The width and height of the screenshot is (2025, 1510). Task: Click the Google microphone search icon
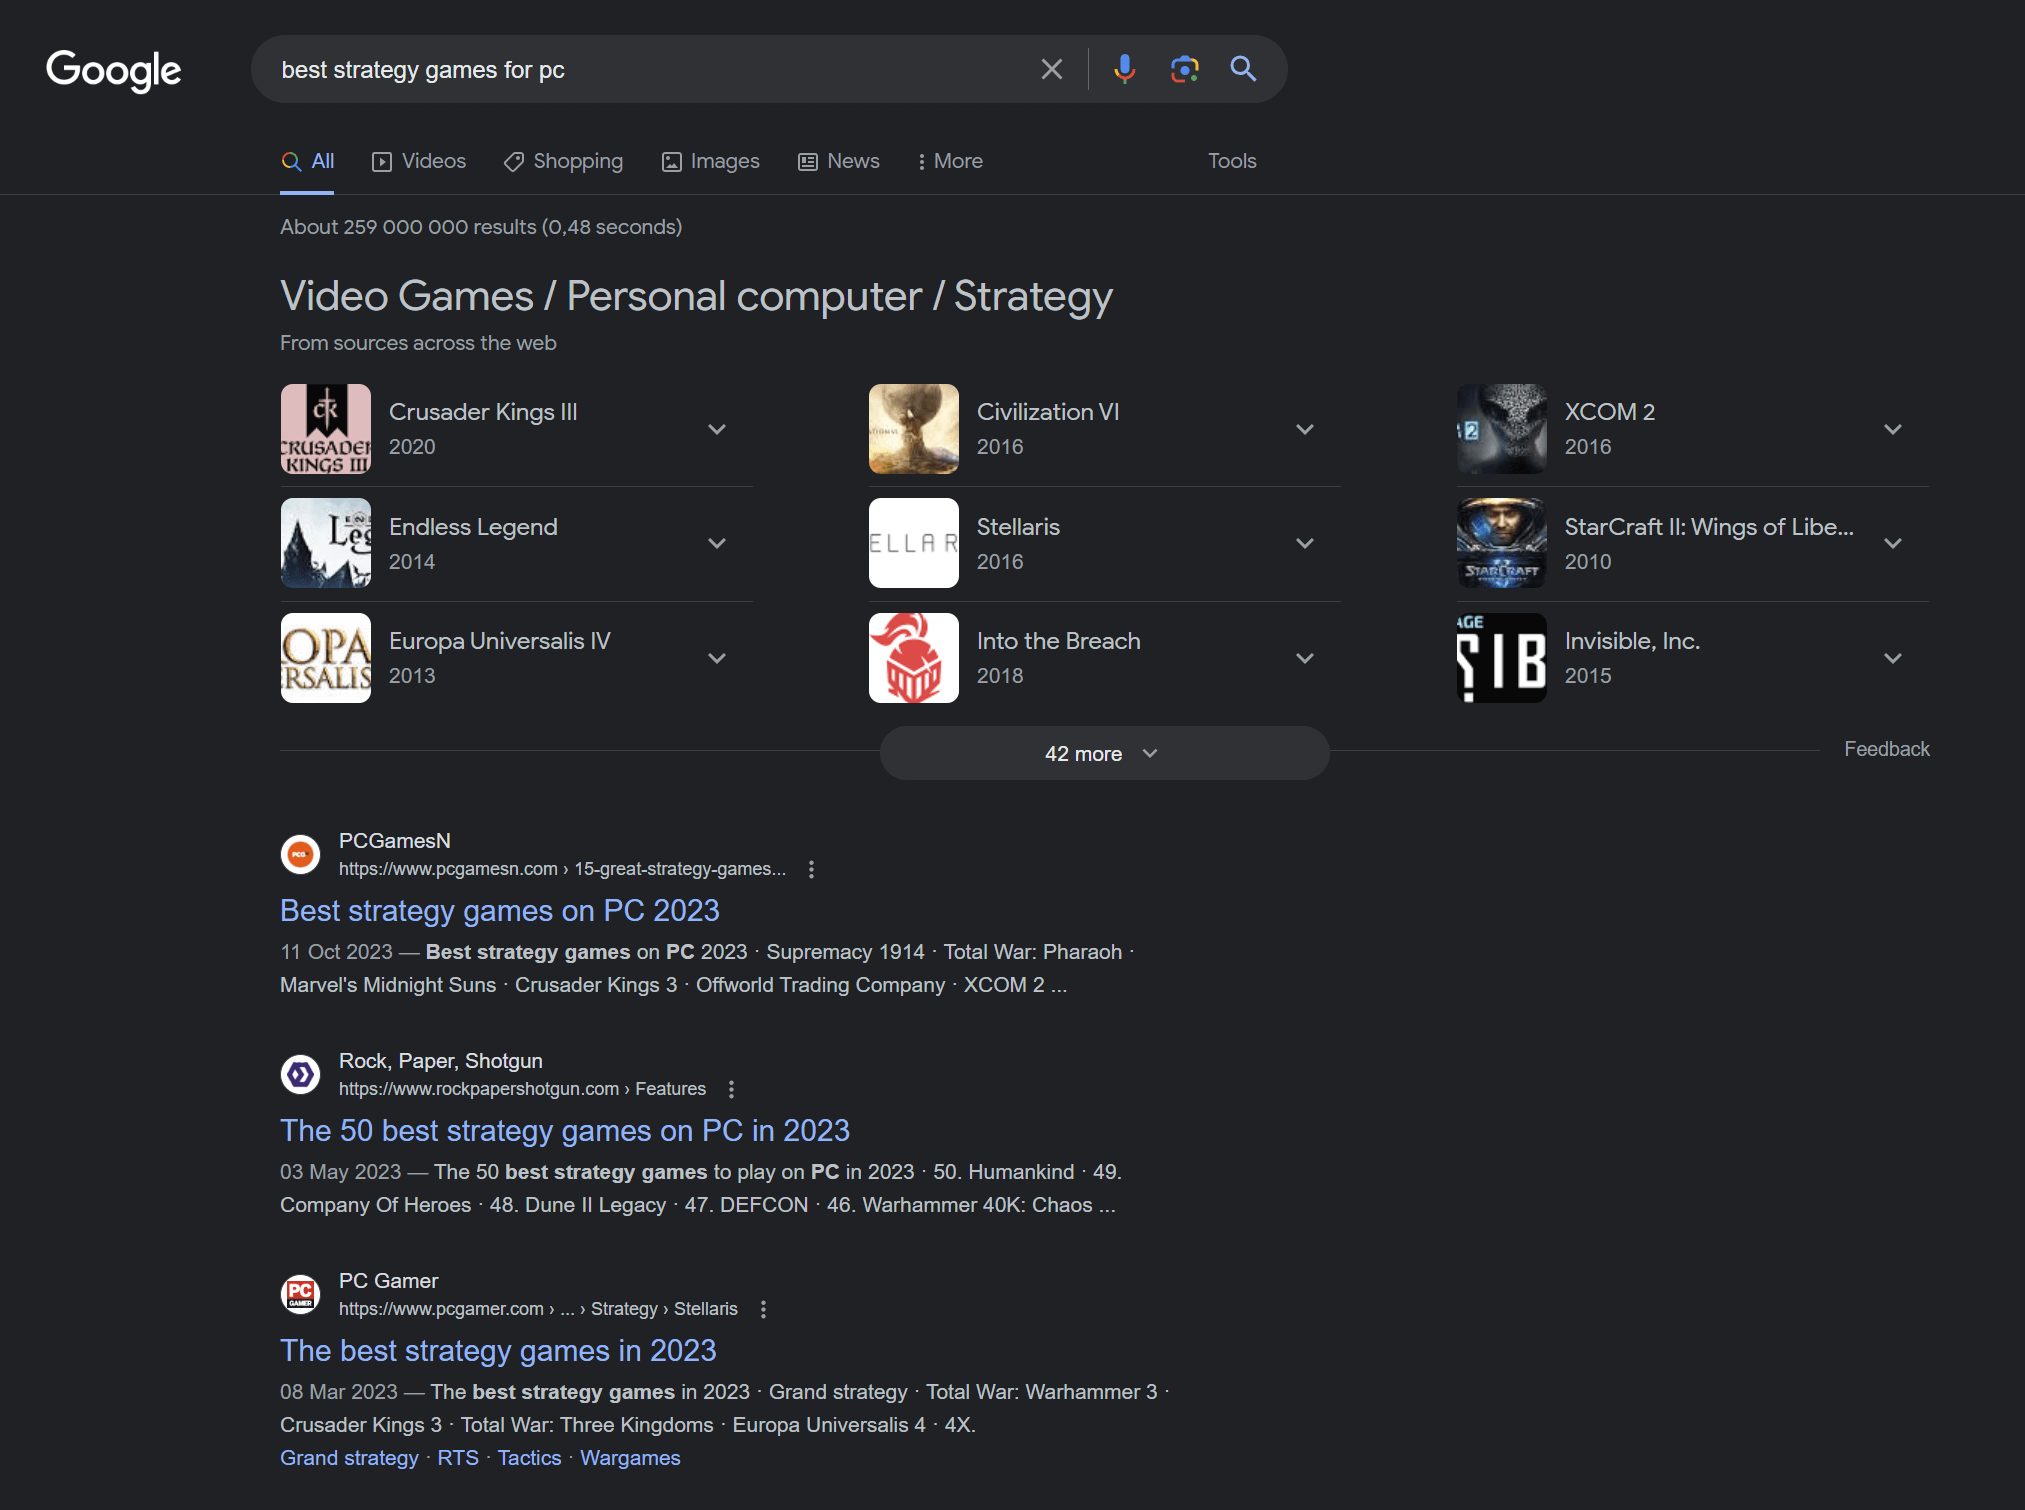point(1121,68)
